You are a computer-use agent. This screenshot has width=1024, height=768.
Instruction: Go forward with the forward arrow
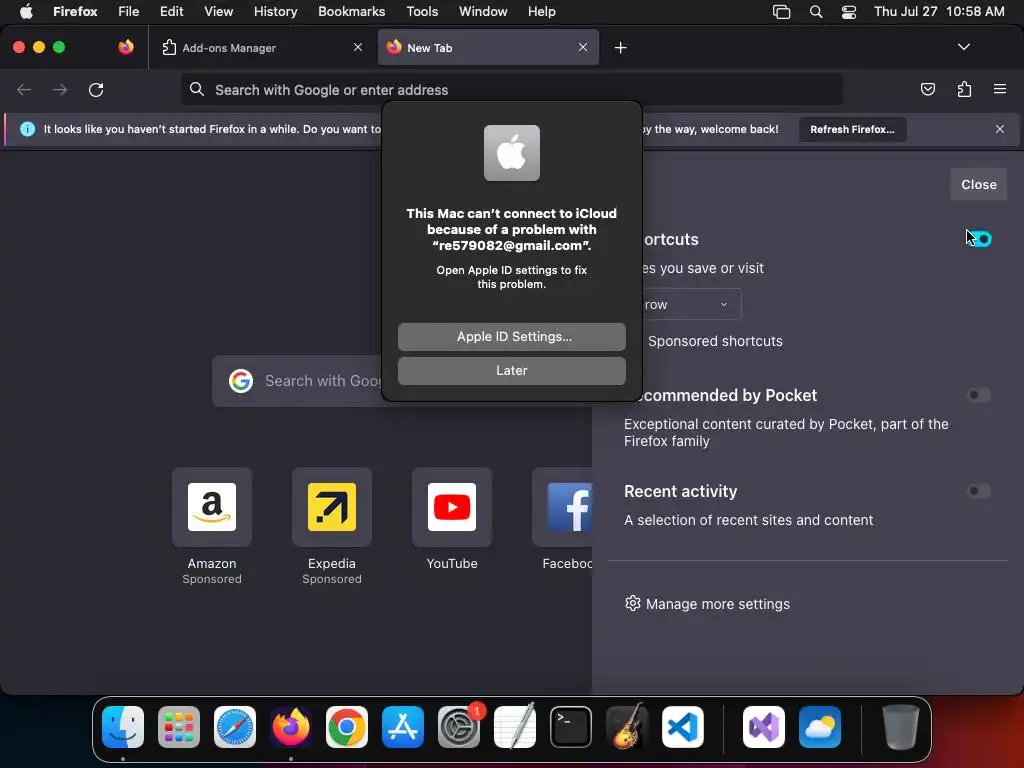(x=60, y=89)
